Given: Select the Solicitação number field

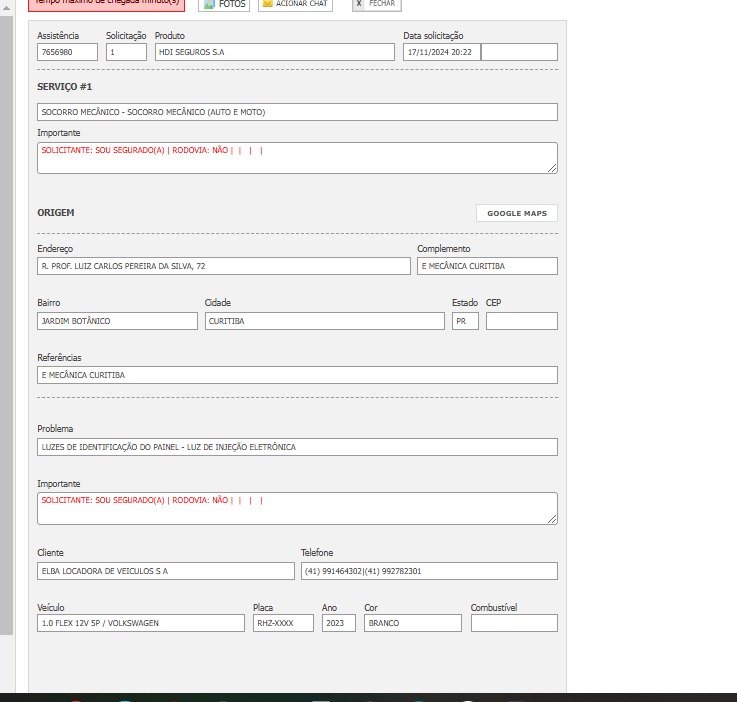Looking at the screenshot, I should pyautogui.click(x=126, y=52).
